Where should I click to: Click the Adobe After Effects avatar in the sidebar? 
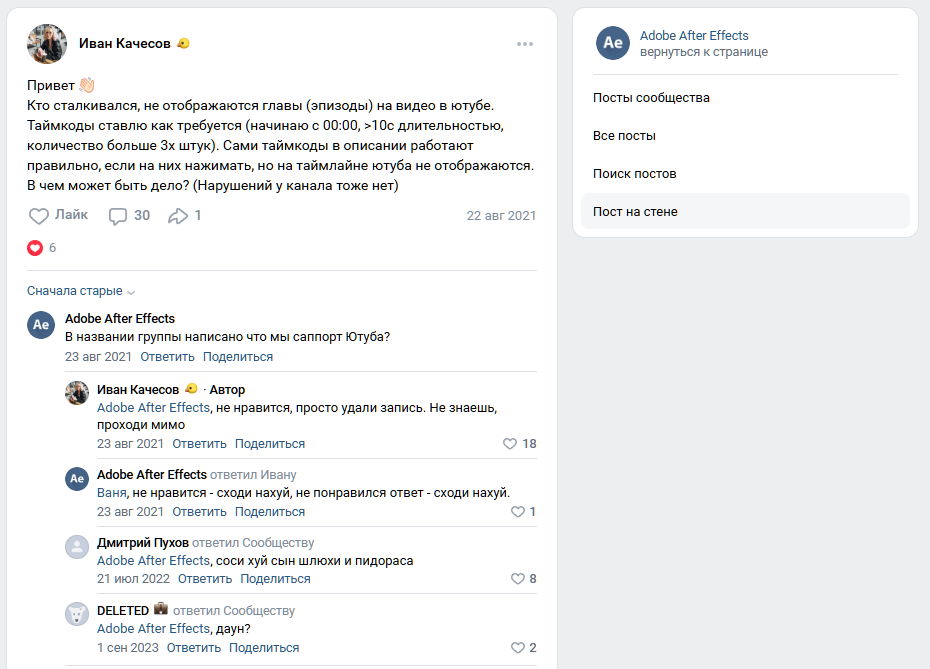point(613,43)
